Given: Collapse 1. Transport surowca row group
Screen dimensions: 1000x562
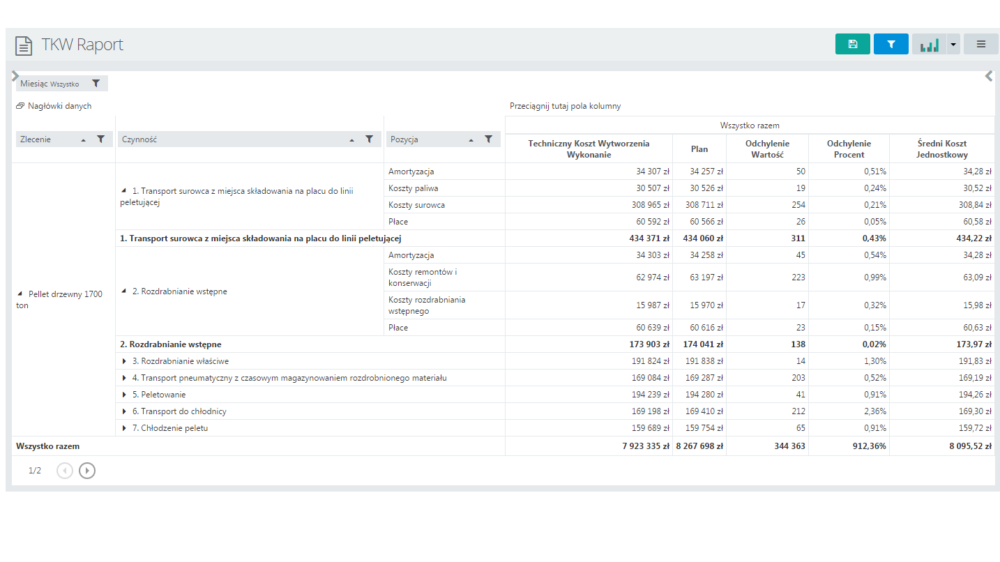Looking at the screenshot, I should coord(124,191).
